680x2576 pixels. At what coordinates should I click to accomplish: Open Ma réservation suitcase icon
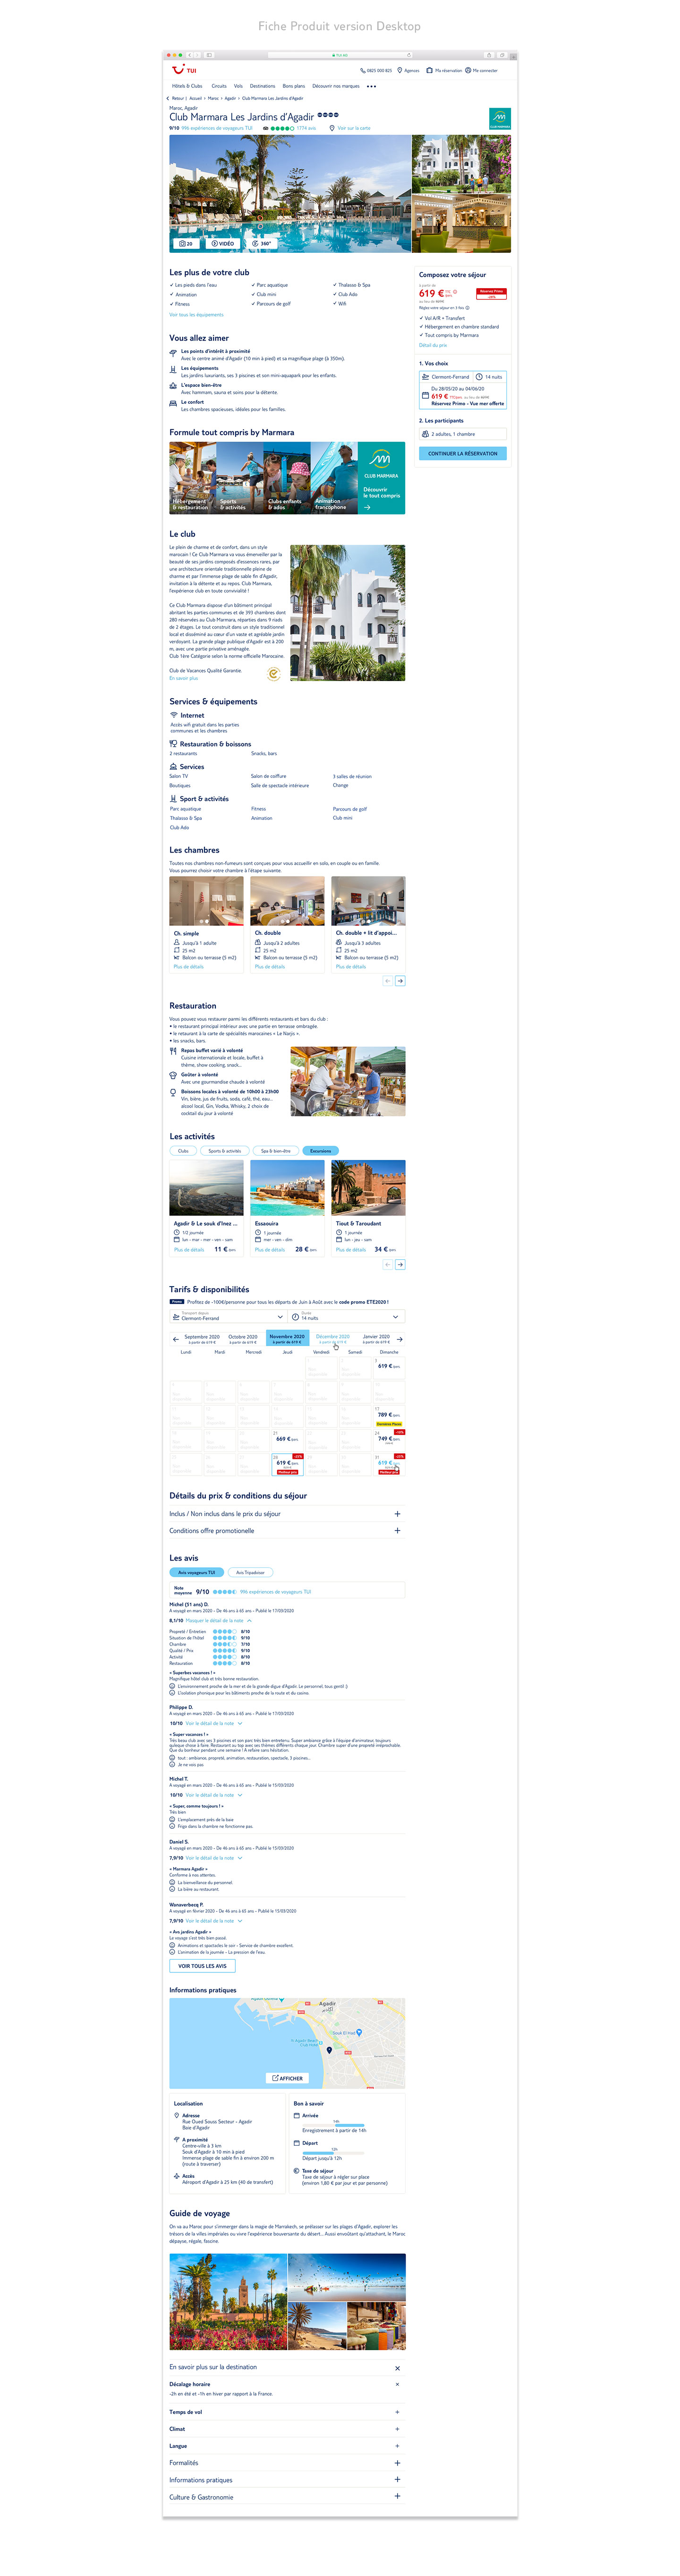[430, 71]
